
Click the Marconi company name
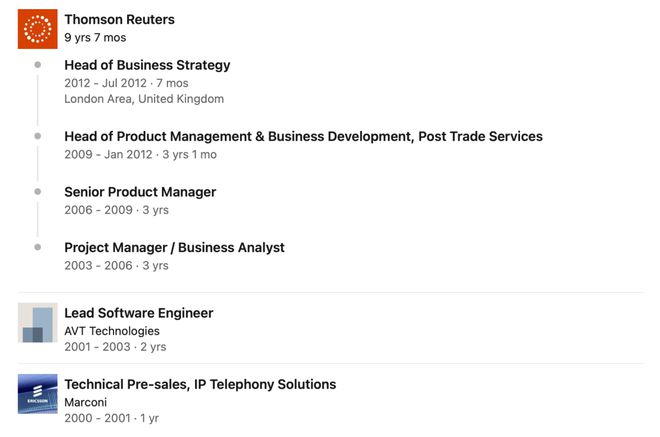point(85,402)
